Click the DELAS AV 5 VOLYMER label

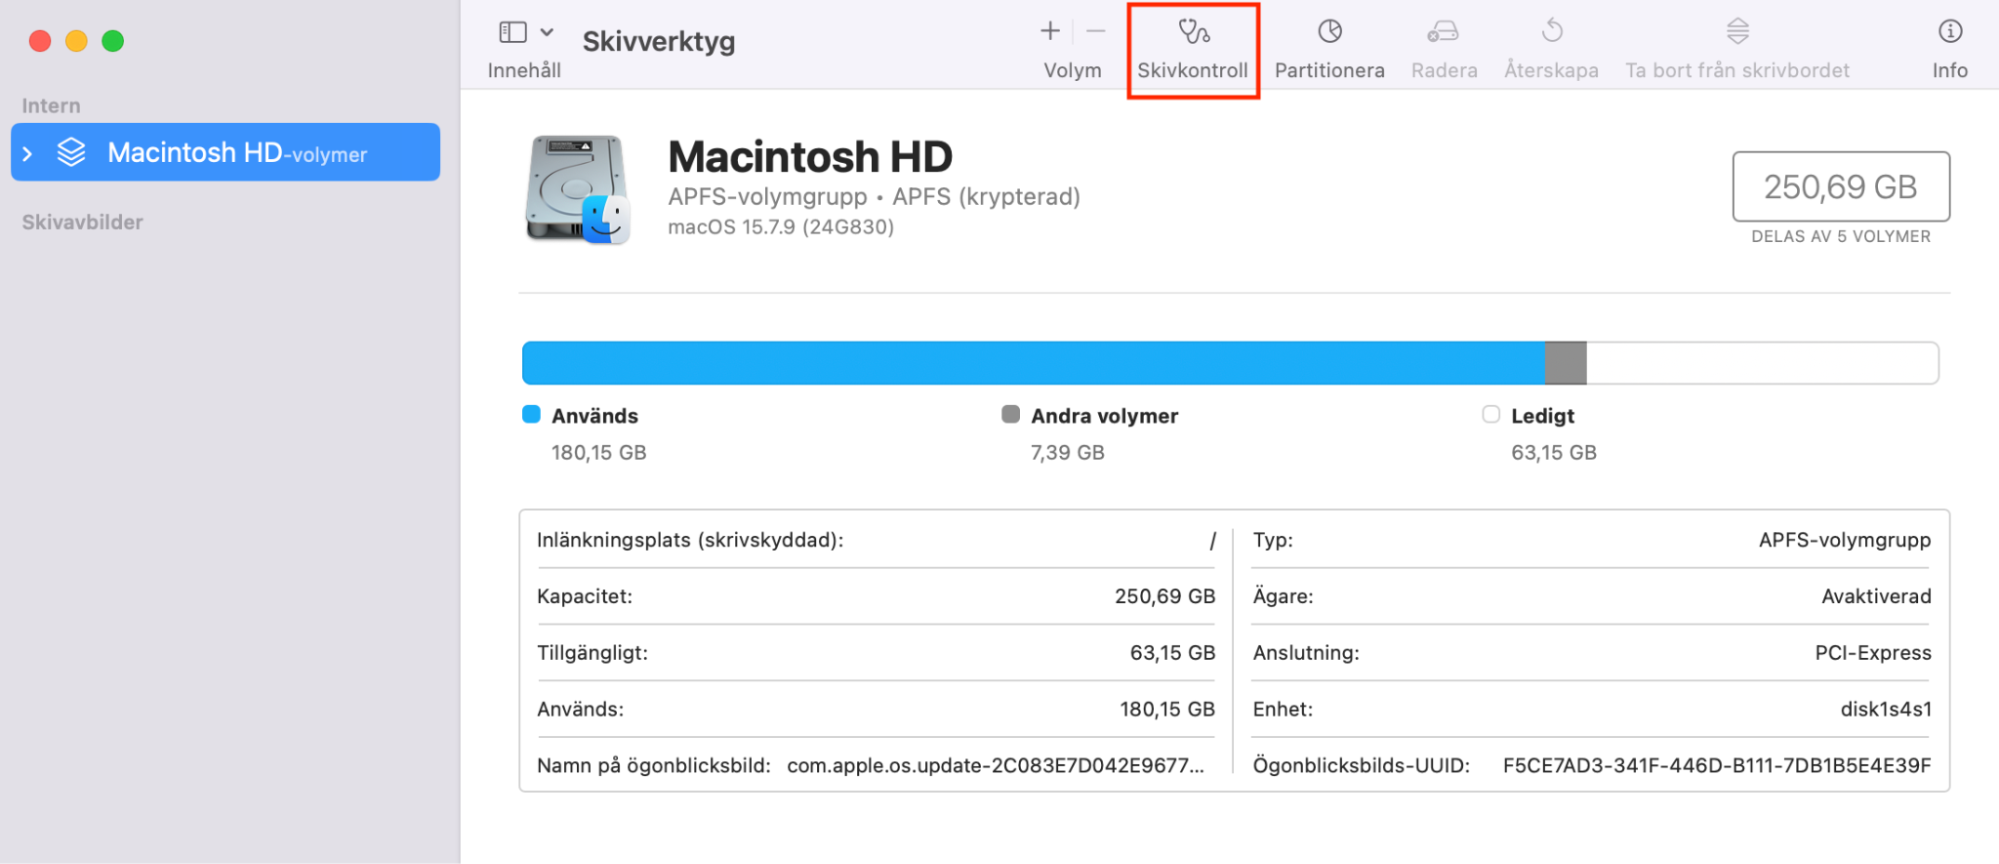coord(1841,236)
